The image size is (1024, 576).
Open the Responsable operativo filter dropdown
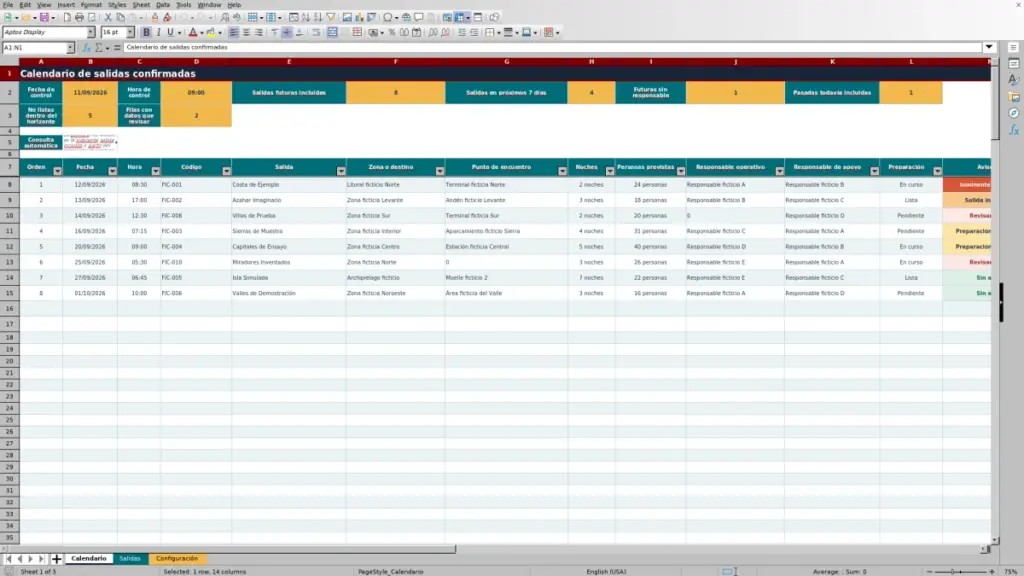(x=779, y=171)
